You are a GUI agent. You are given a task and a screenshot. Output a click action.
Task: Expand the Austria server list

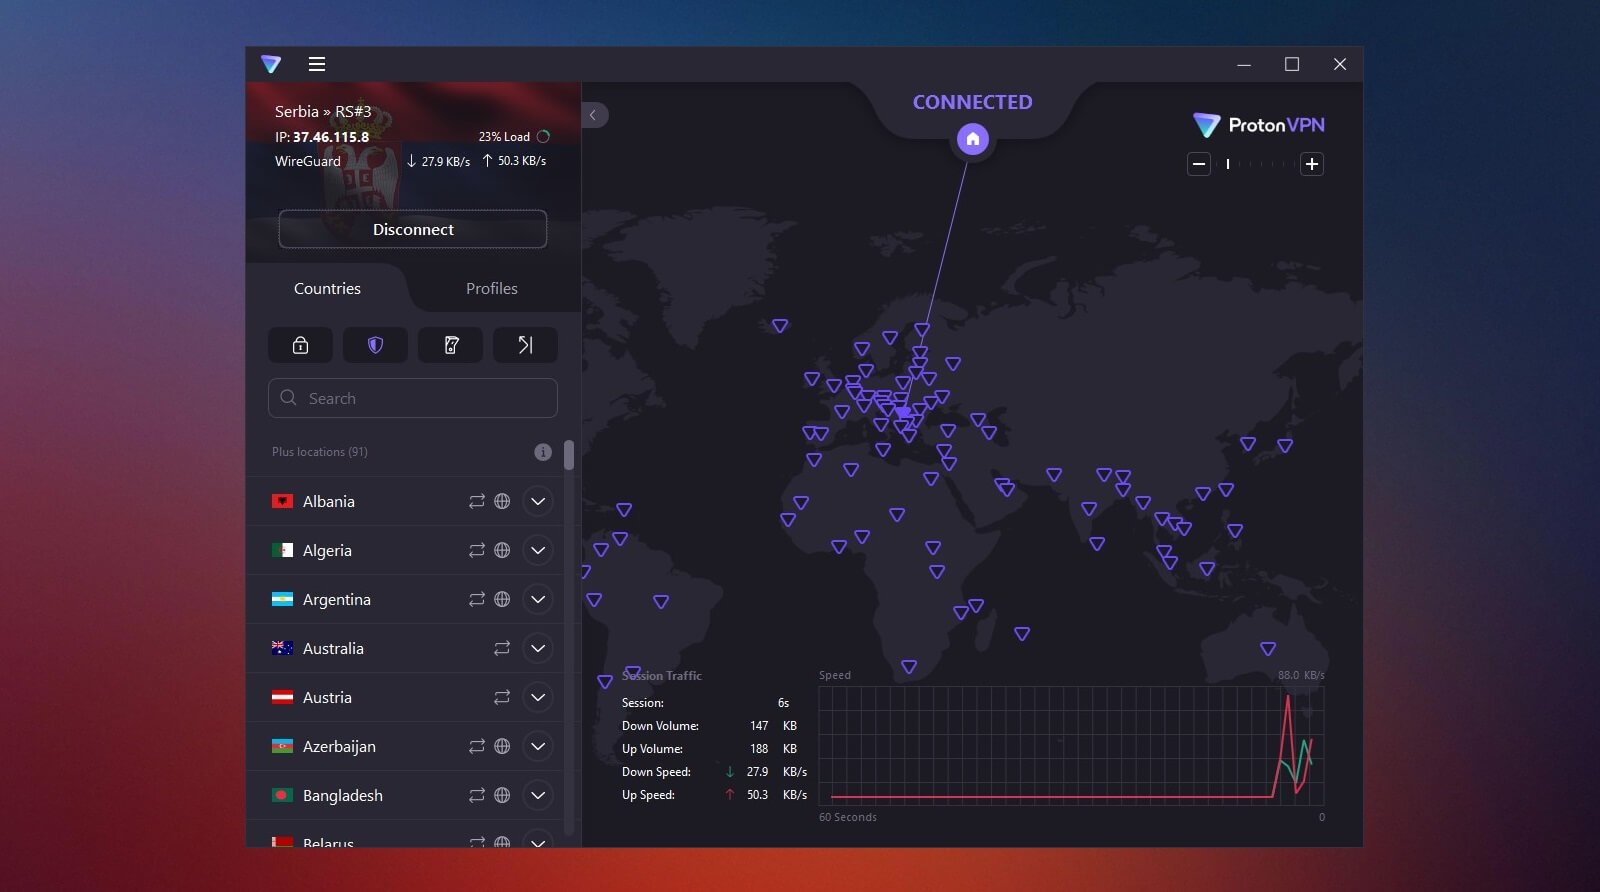538,697
